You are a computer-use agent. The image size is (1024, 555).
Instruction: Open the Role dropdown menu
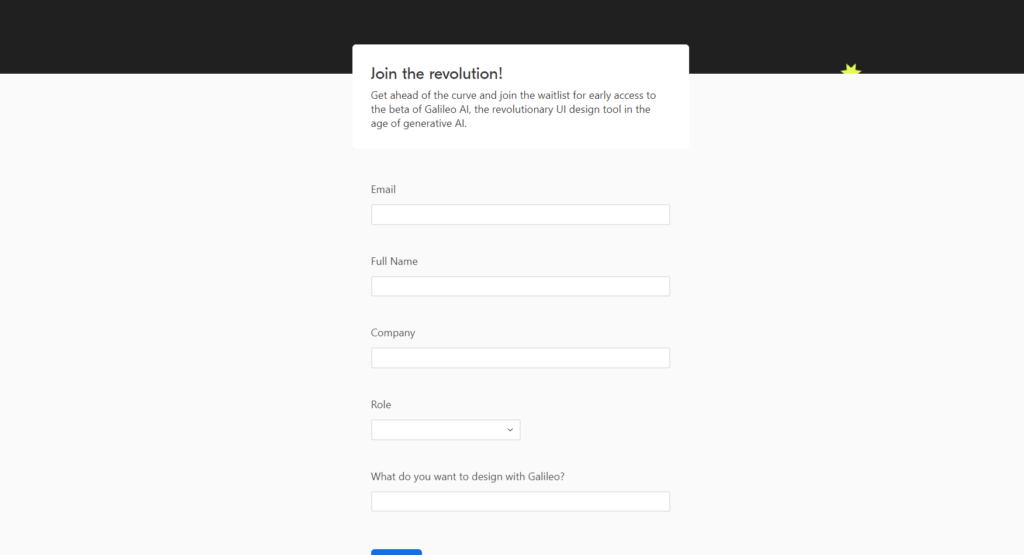click(x=445, y=430)
